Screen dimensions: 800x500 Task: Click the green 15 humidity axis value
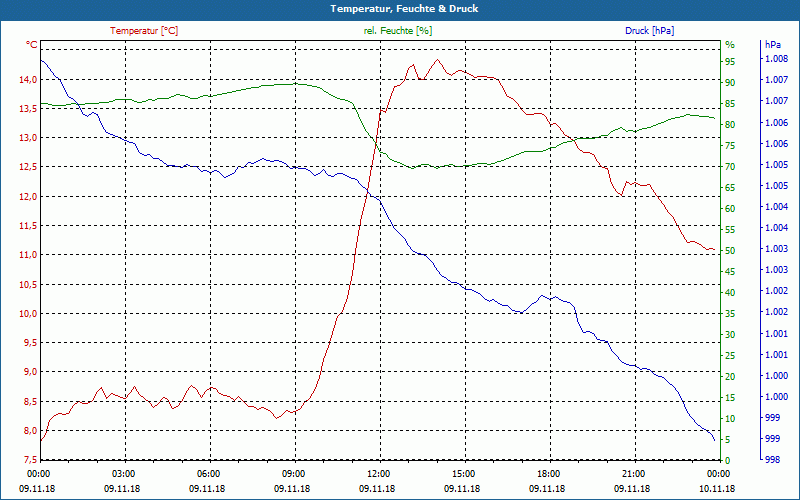[x=730, y=397]
